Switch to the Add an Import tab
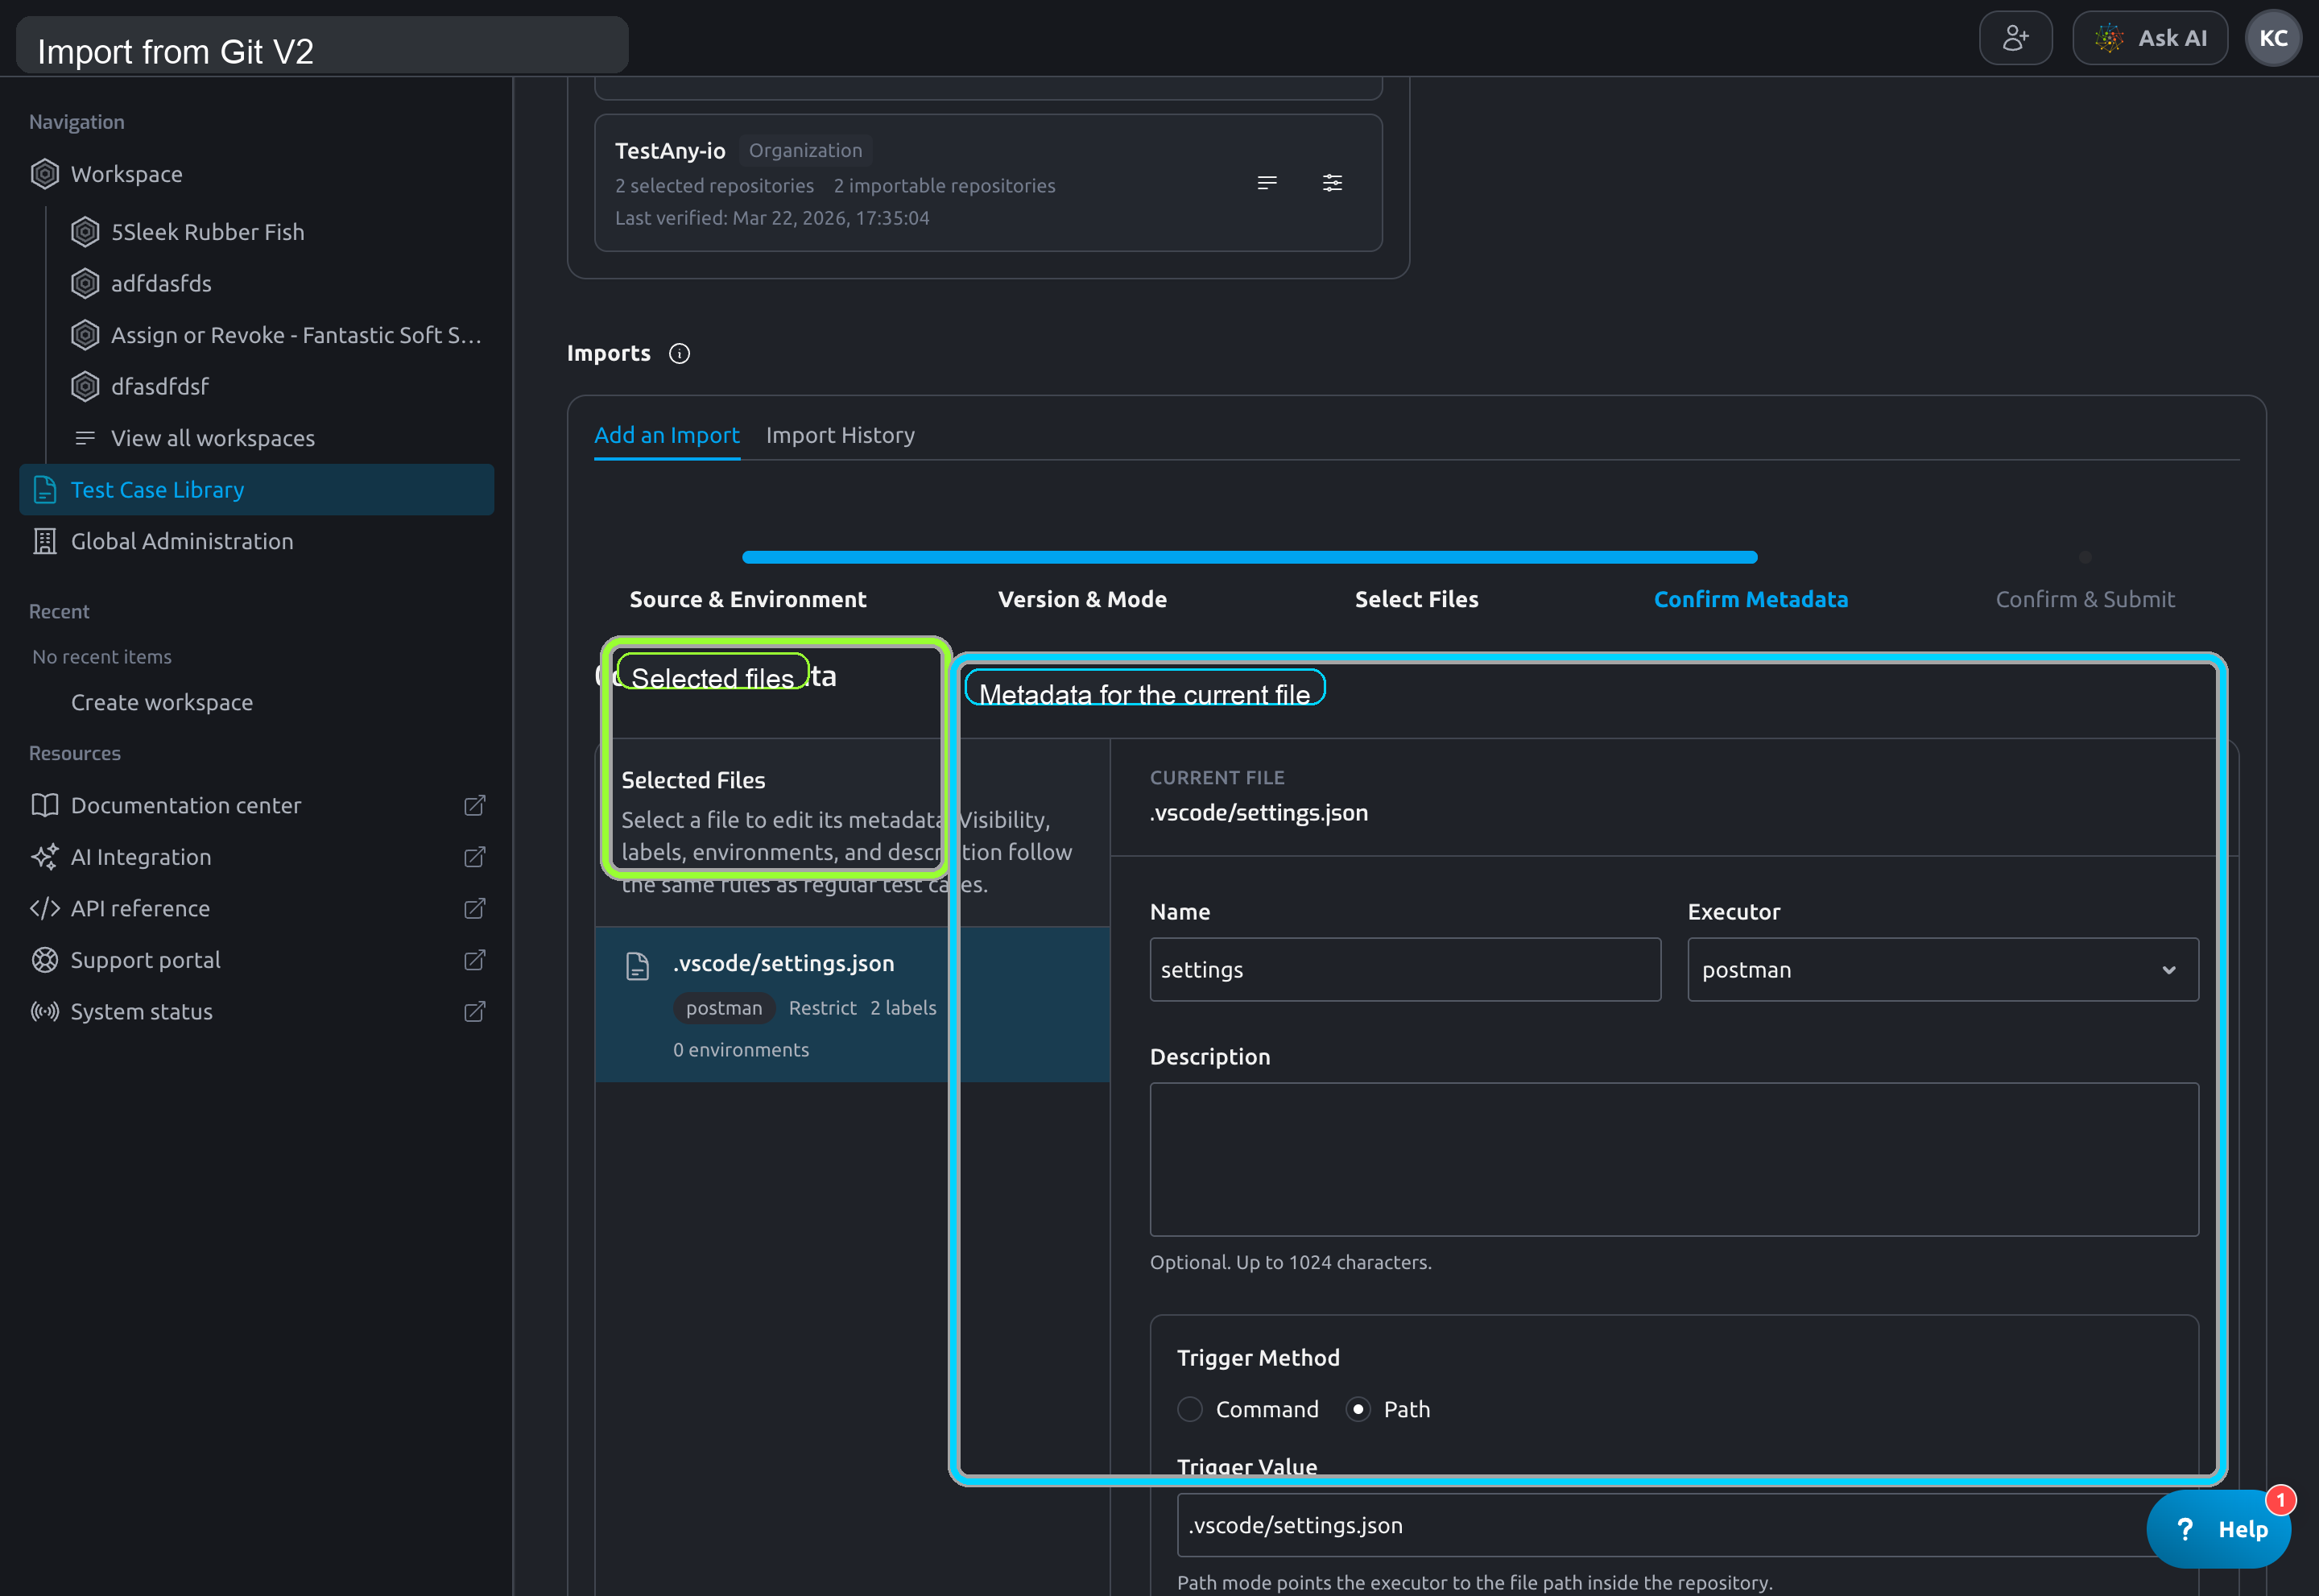The image size is (2319, 1596). click(x=667, y=435)
